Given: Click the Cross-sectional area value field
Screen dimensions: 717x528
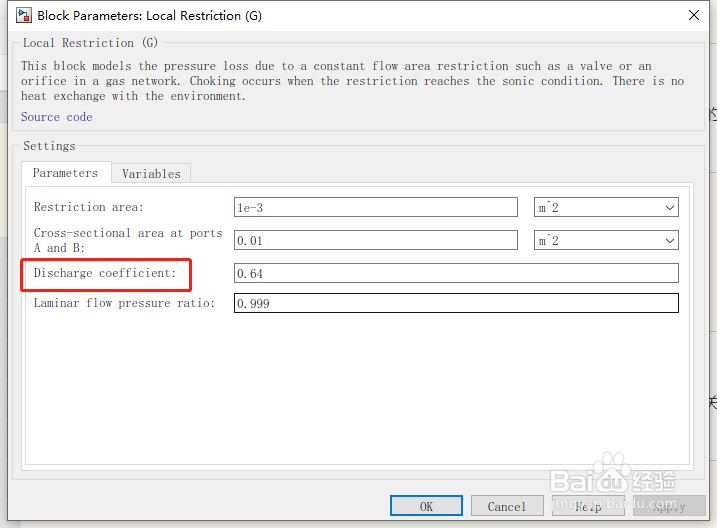Looking at the screenshot, I should coord(375,240).
